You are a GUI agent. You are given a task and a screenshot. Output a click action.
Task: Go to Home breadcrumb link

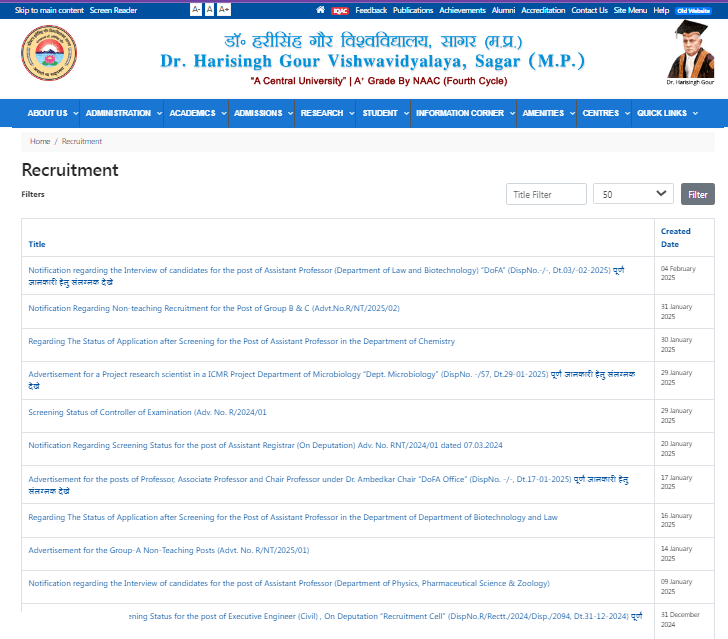click(x=40, y=142)
